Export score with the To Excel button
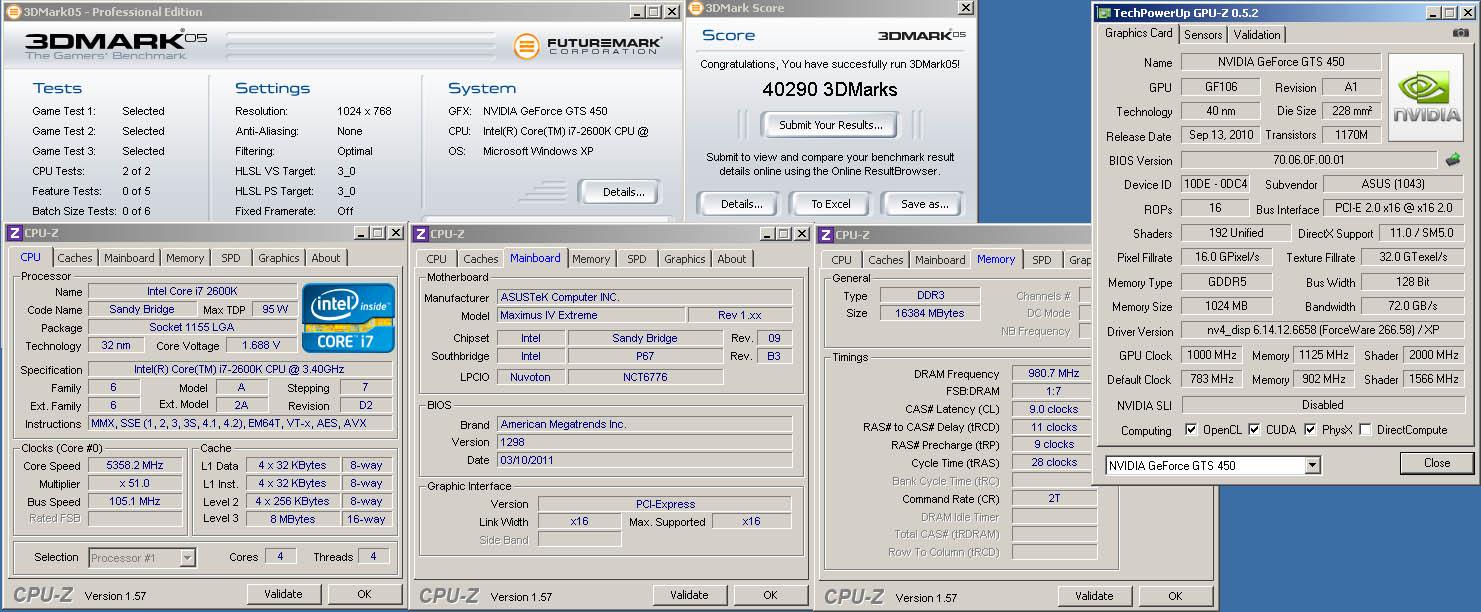Viewport: 1481px width, 612px height. [830, 204]
